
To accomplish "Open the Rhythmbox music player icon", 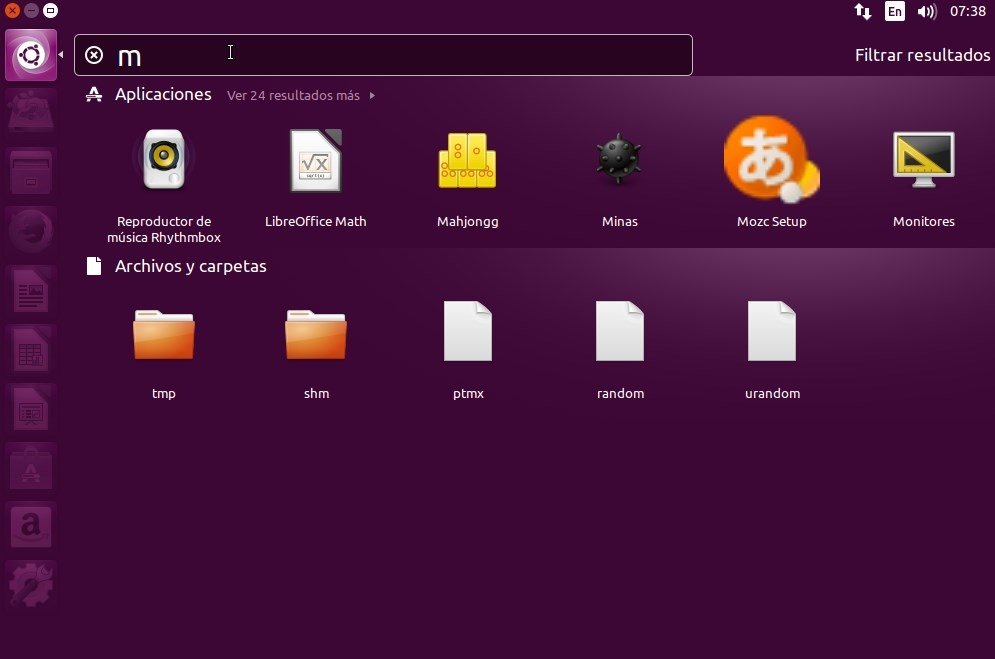I will click(164, 159).
